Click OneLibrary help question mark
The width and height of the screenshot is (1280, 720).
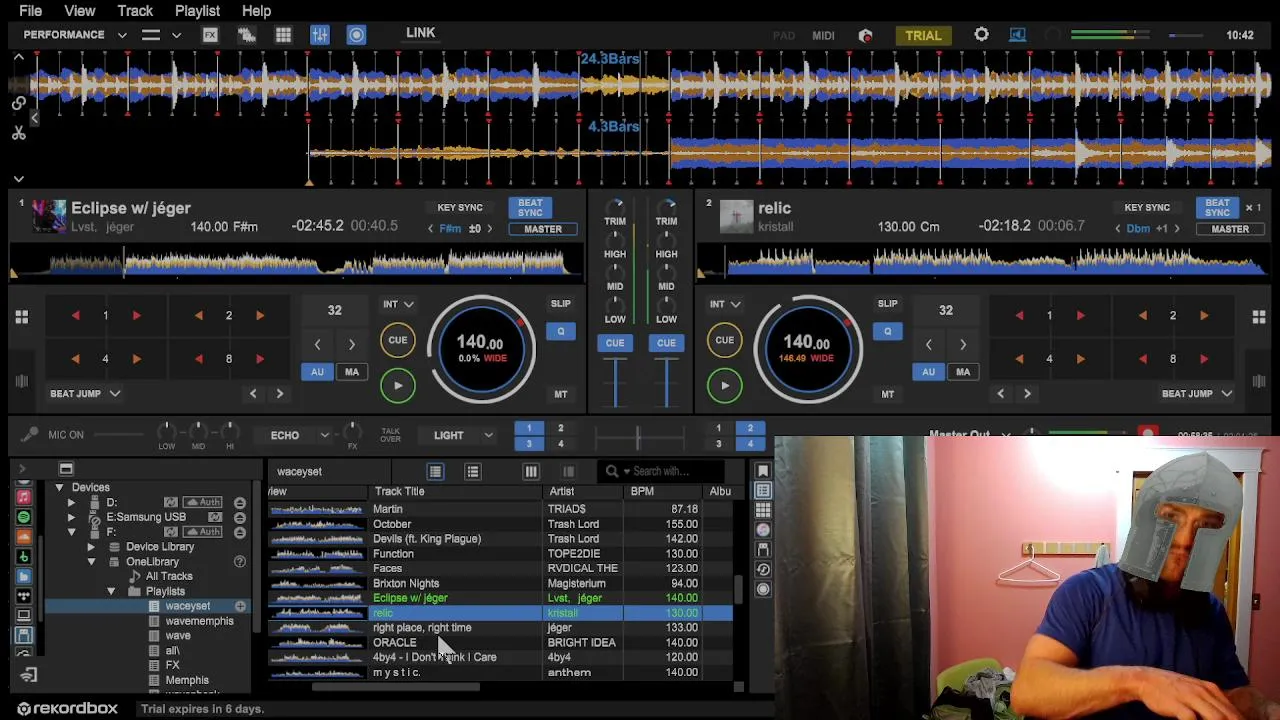(240, 562)
